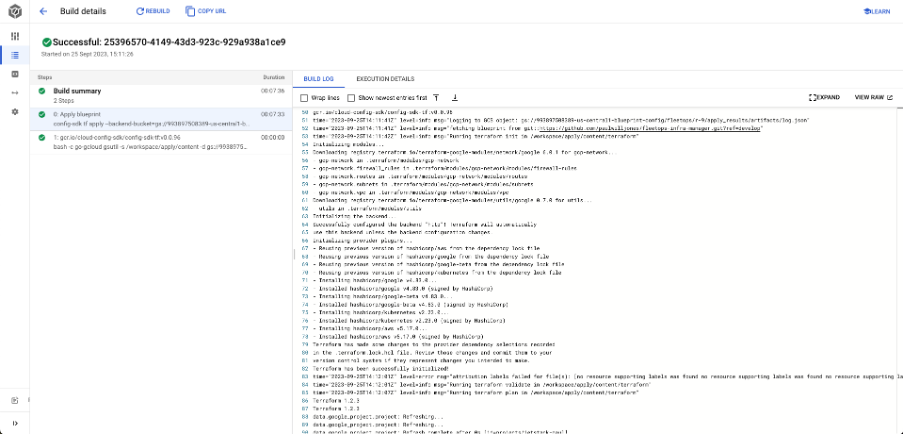This screenshot has width=904, height=434.
Task: Click log line 'Running terraform plan'
Action: click(475, 392)
